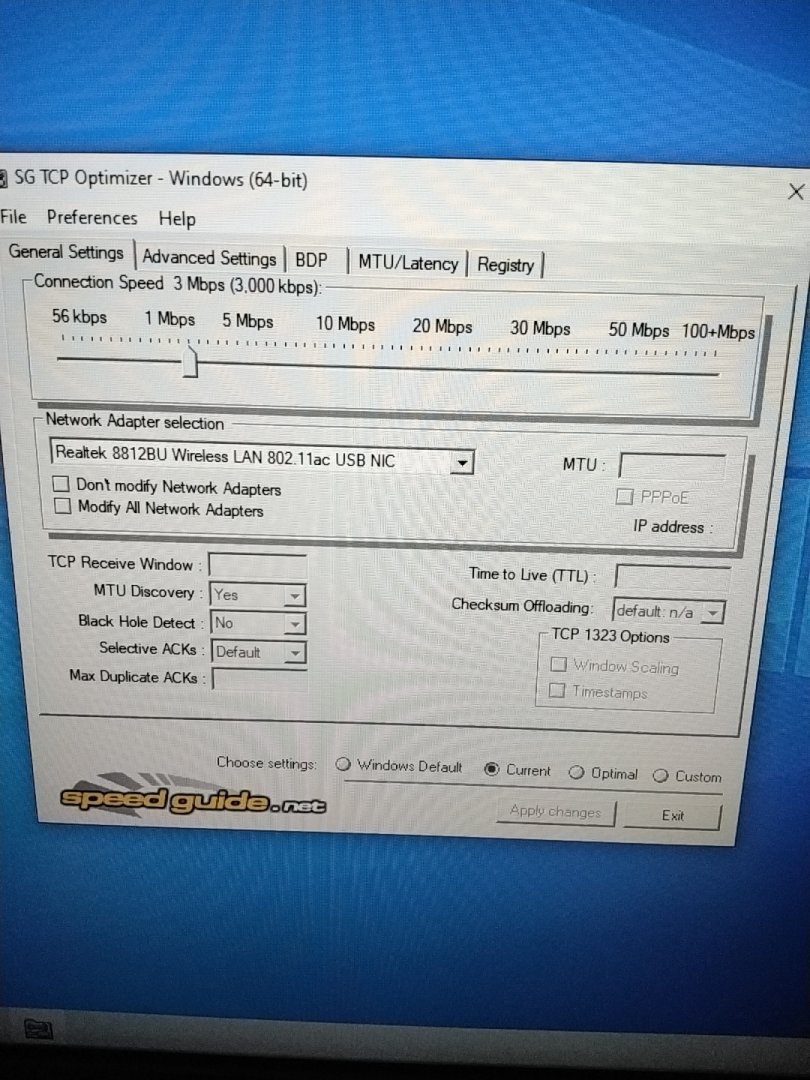Click the Exit button
Image resolution: width=810 pixels, height=1080 pixels.
pyautogui.click(x=672, y=816)
